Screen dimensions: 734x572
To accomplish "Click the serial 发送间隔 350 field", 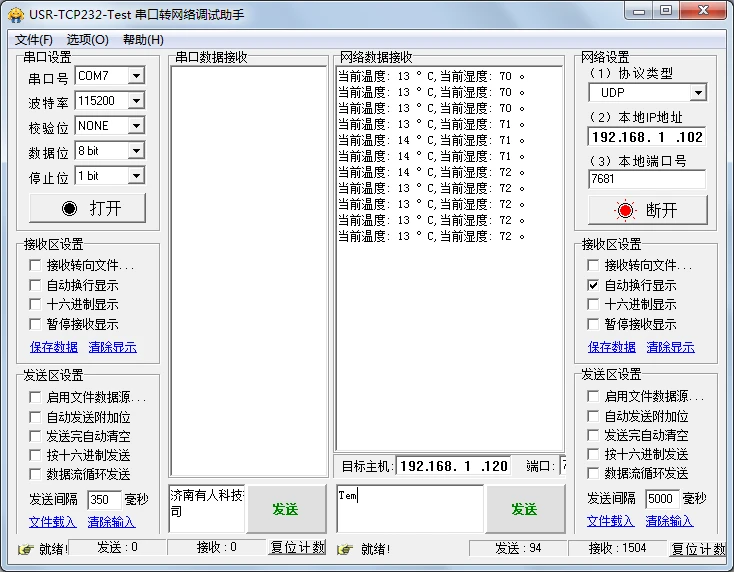I will [104, 499].
